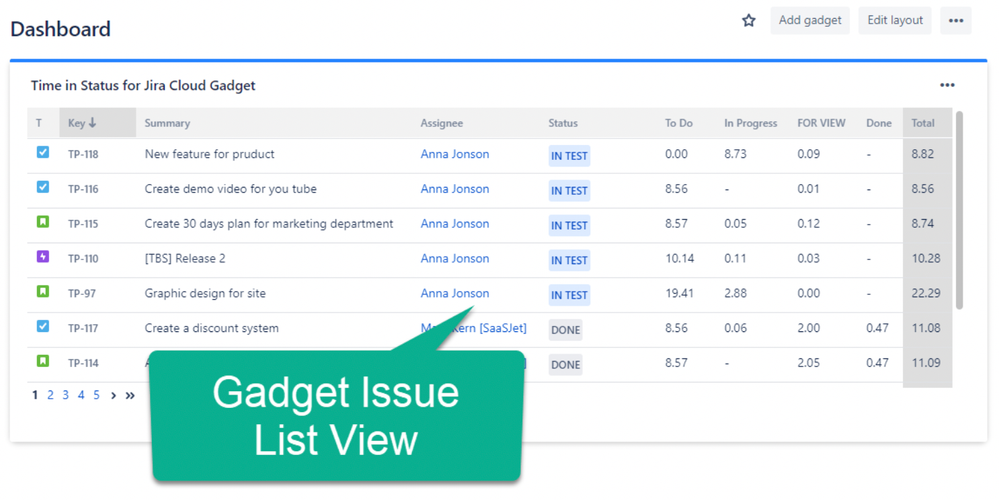Click the Assignee column header
The width and height of the screenshot is (999, 500).
[442, 124]
